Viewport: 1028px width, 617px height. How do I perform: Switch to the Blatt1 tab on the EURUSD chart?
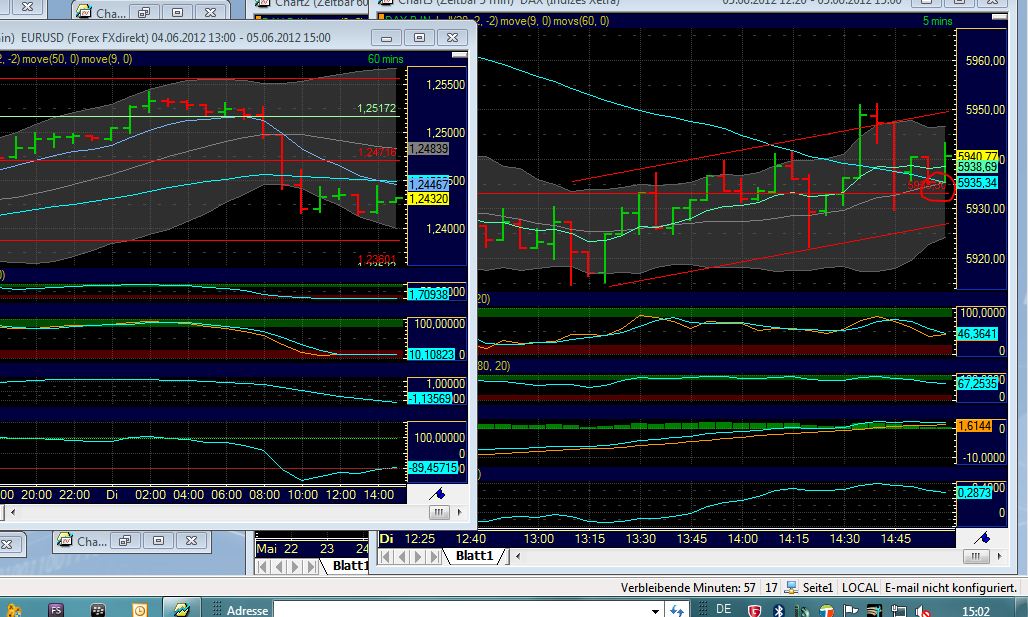(x=350, y=566)
